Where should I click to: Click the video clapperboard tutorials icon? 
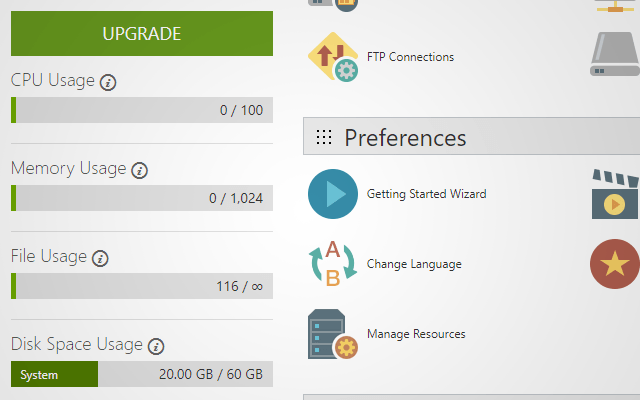616,194
